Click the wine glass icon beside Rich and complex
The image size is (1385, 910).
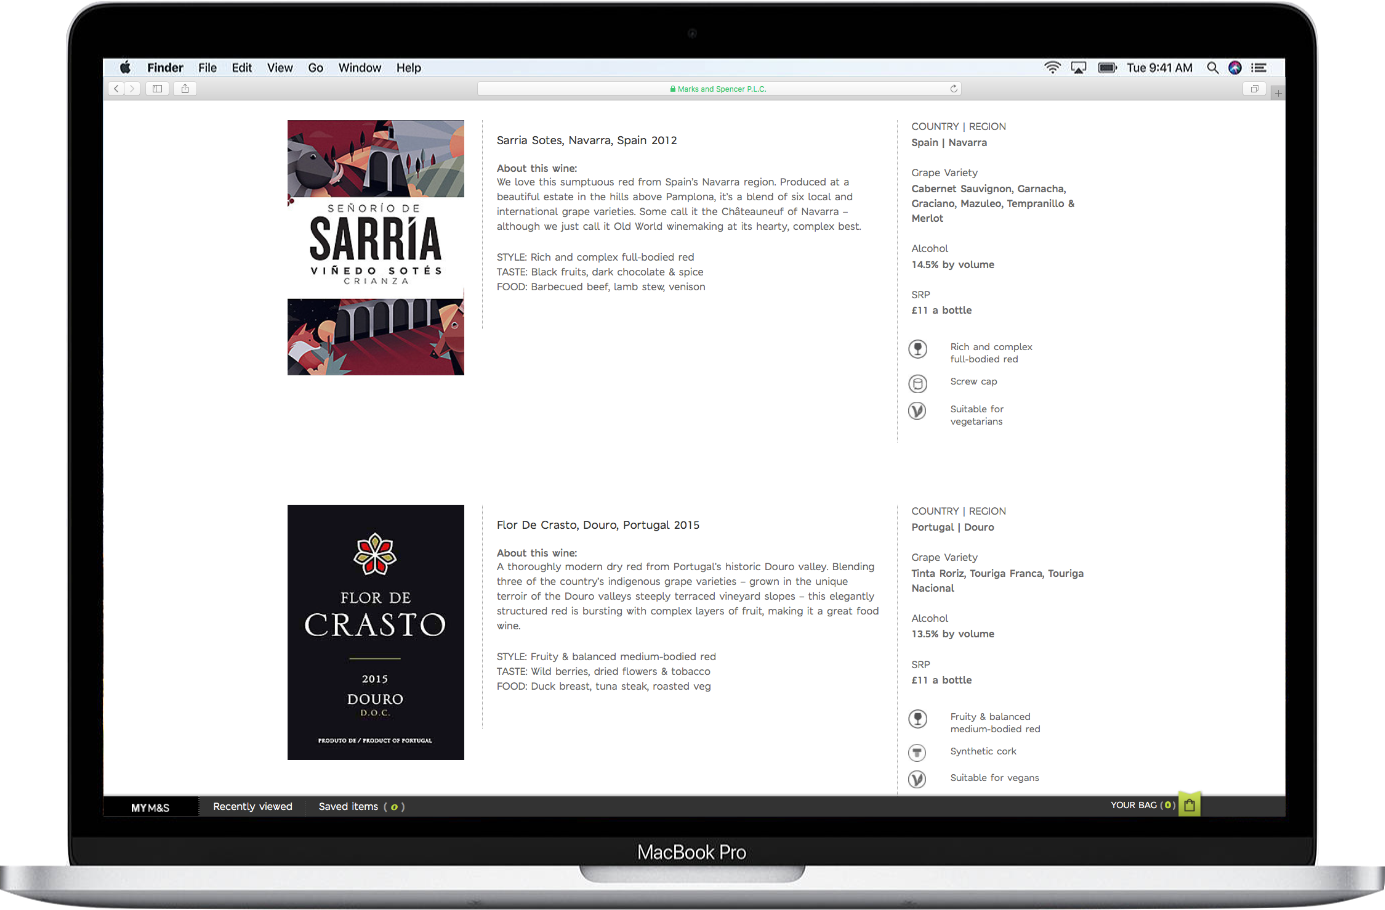coord(918,349)
